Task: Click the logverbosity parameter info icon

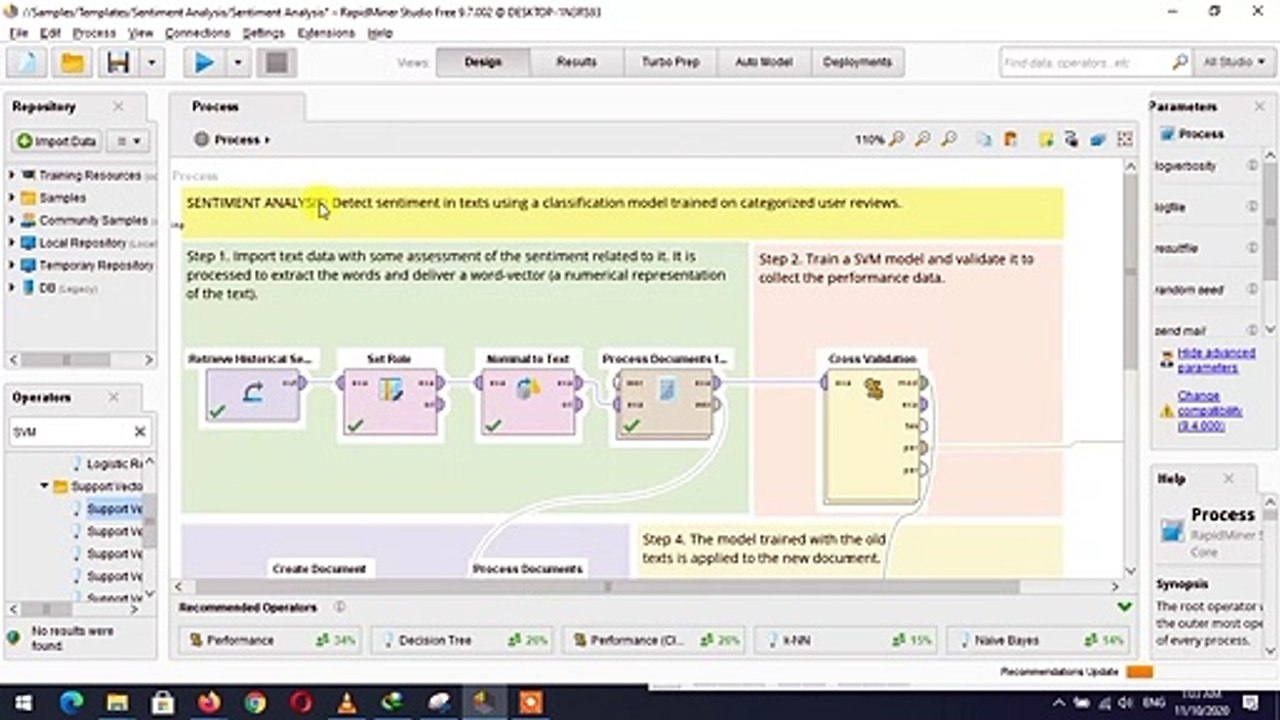Action: pos(1252,165)
